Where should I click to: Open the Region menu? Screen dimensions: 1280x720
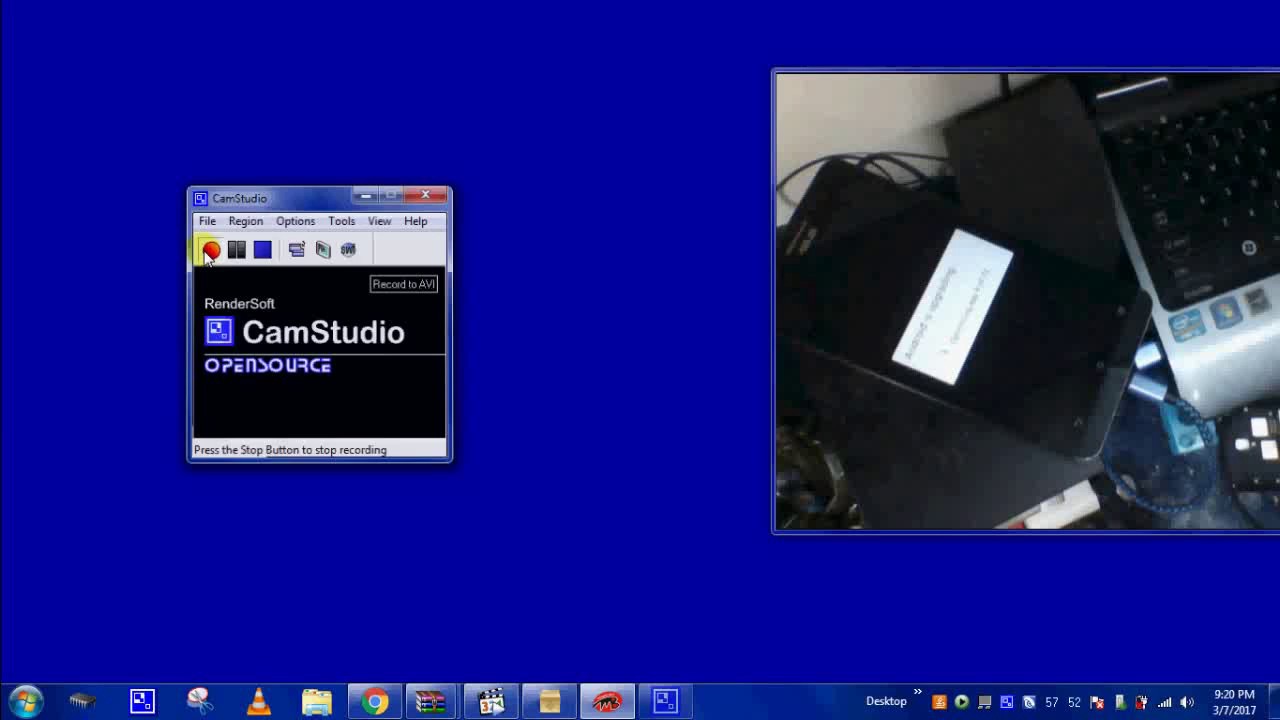(245, 221)
